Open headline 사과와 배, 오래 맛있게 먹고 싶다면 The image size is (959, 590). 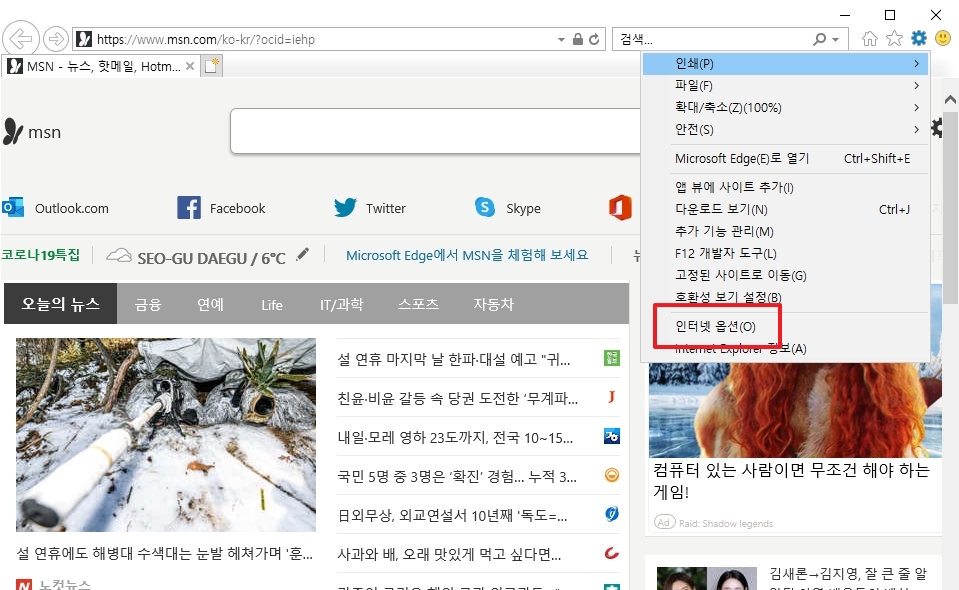click(x=449, y=555)
